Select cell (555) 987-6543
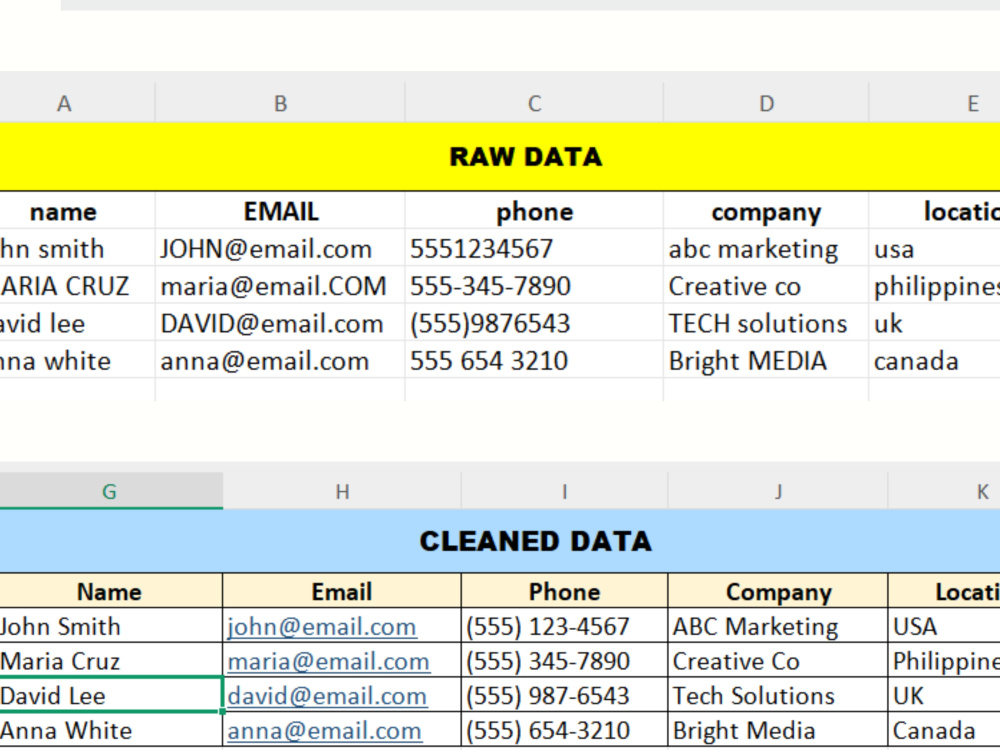Image resolution: width=1000 pixels, height=750 pixels. coord(564,695)
